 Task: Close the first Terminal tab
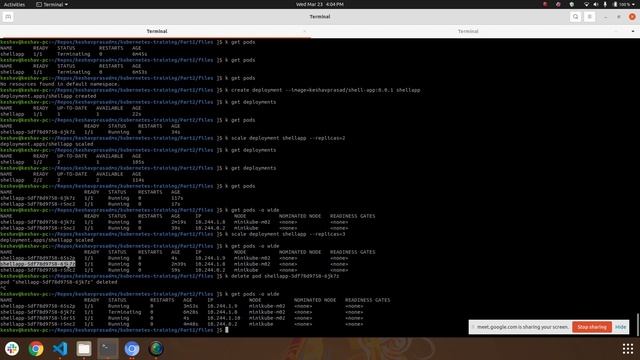pyautogui.click(x=304, y=31)
